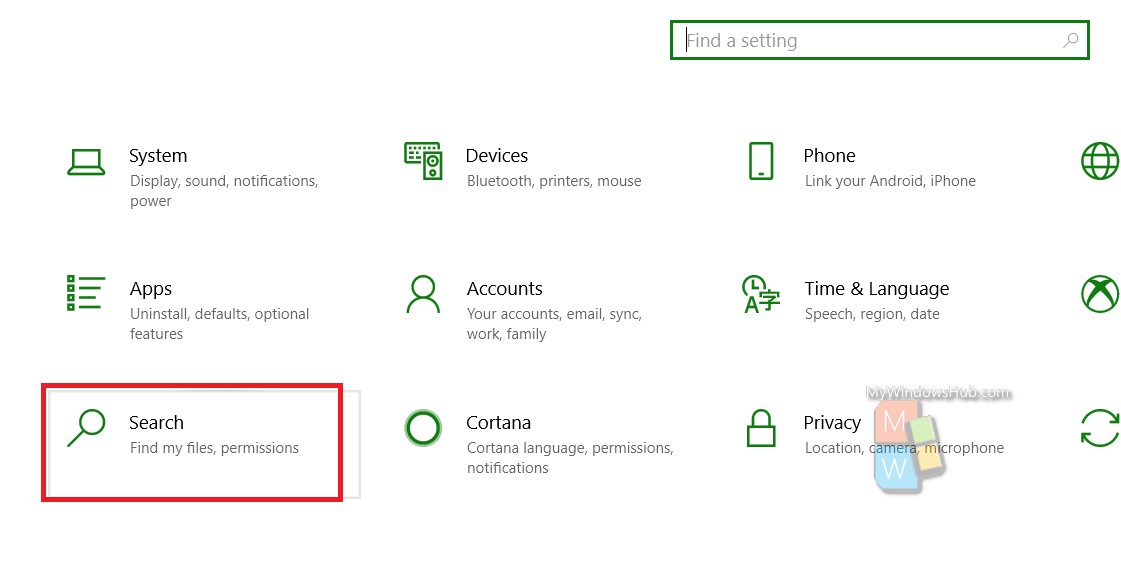Click the System laptop icon

[86, 162]
